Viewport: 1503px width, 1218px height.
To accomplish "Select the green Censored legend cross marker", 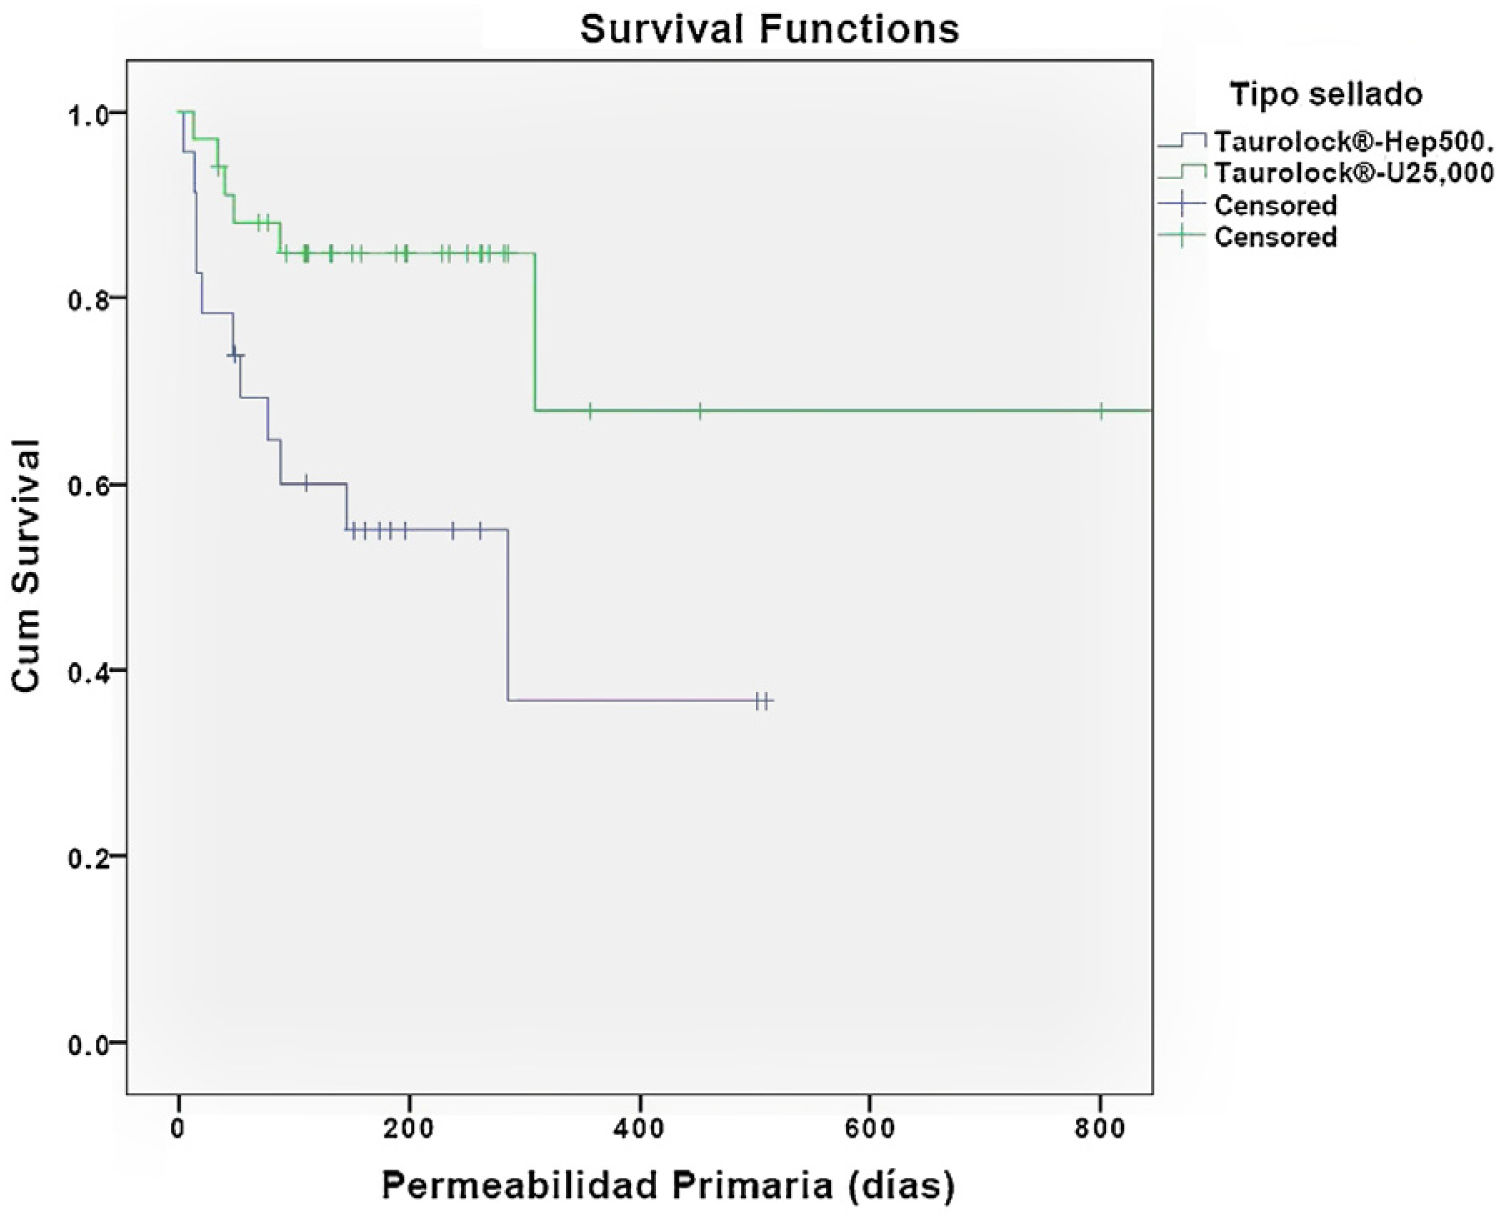I will (x=1182, y=237).
